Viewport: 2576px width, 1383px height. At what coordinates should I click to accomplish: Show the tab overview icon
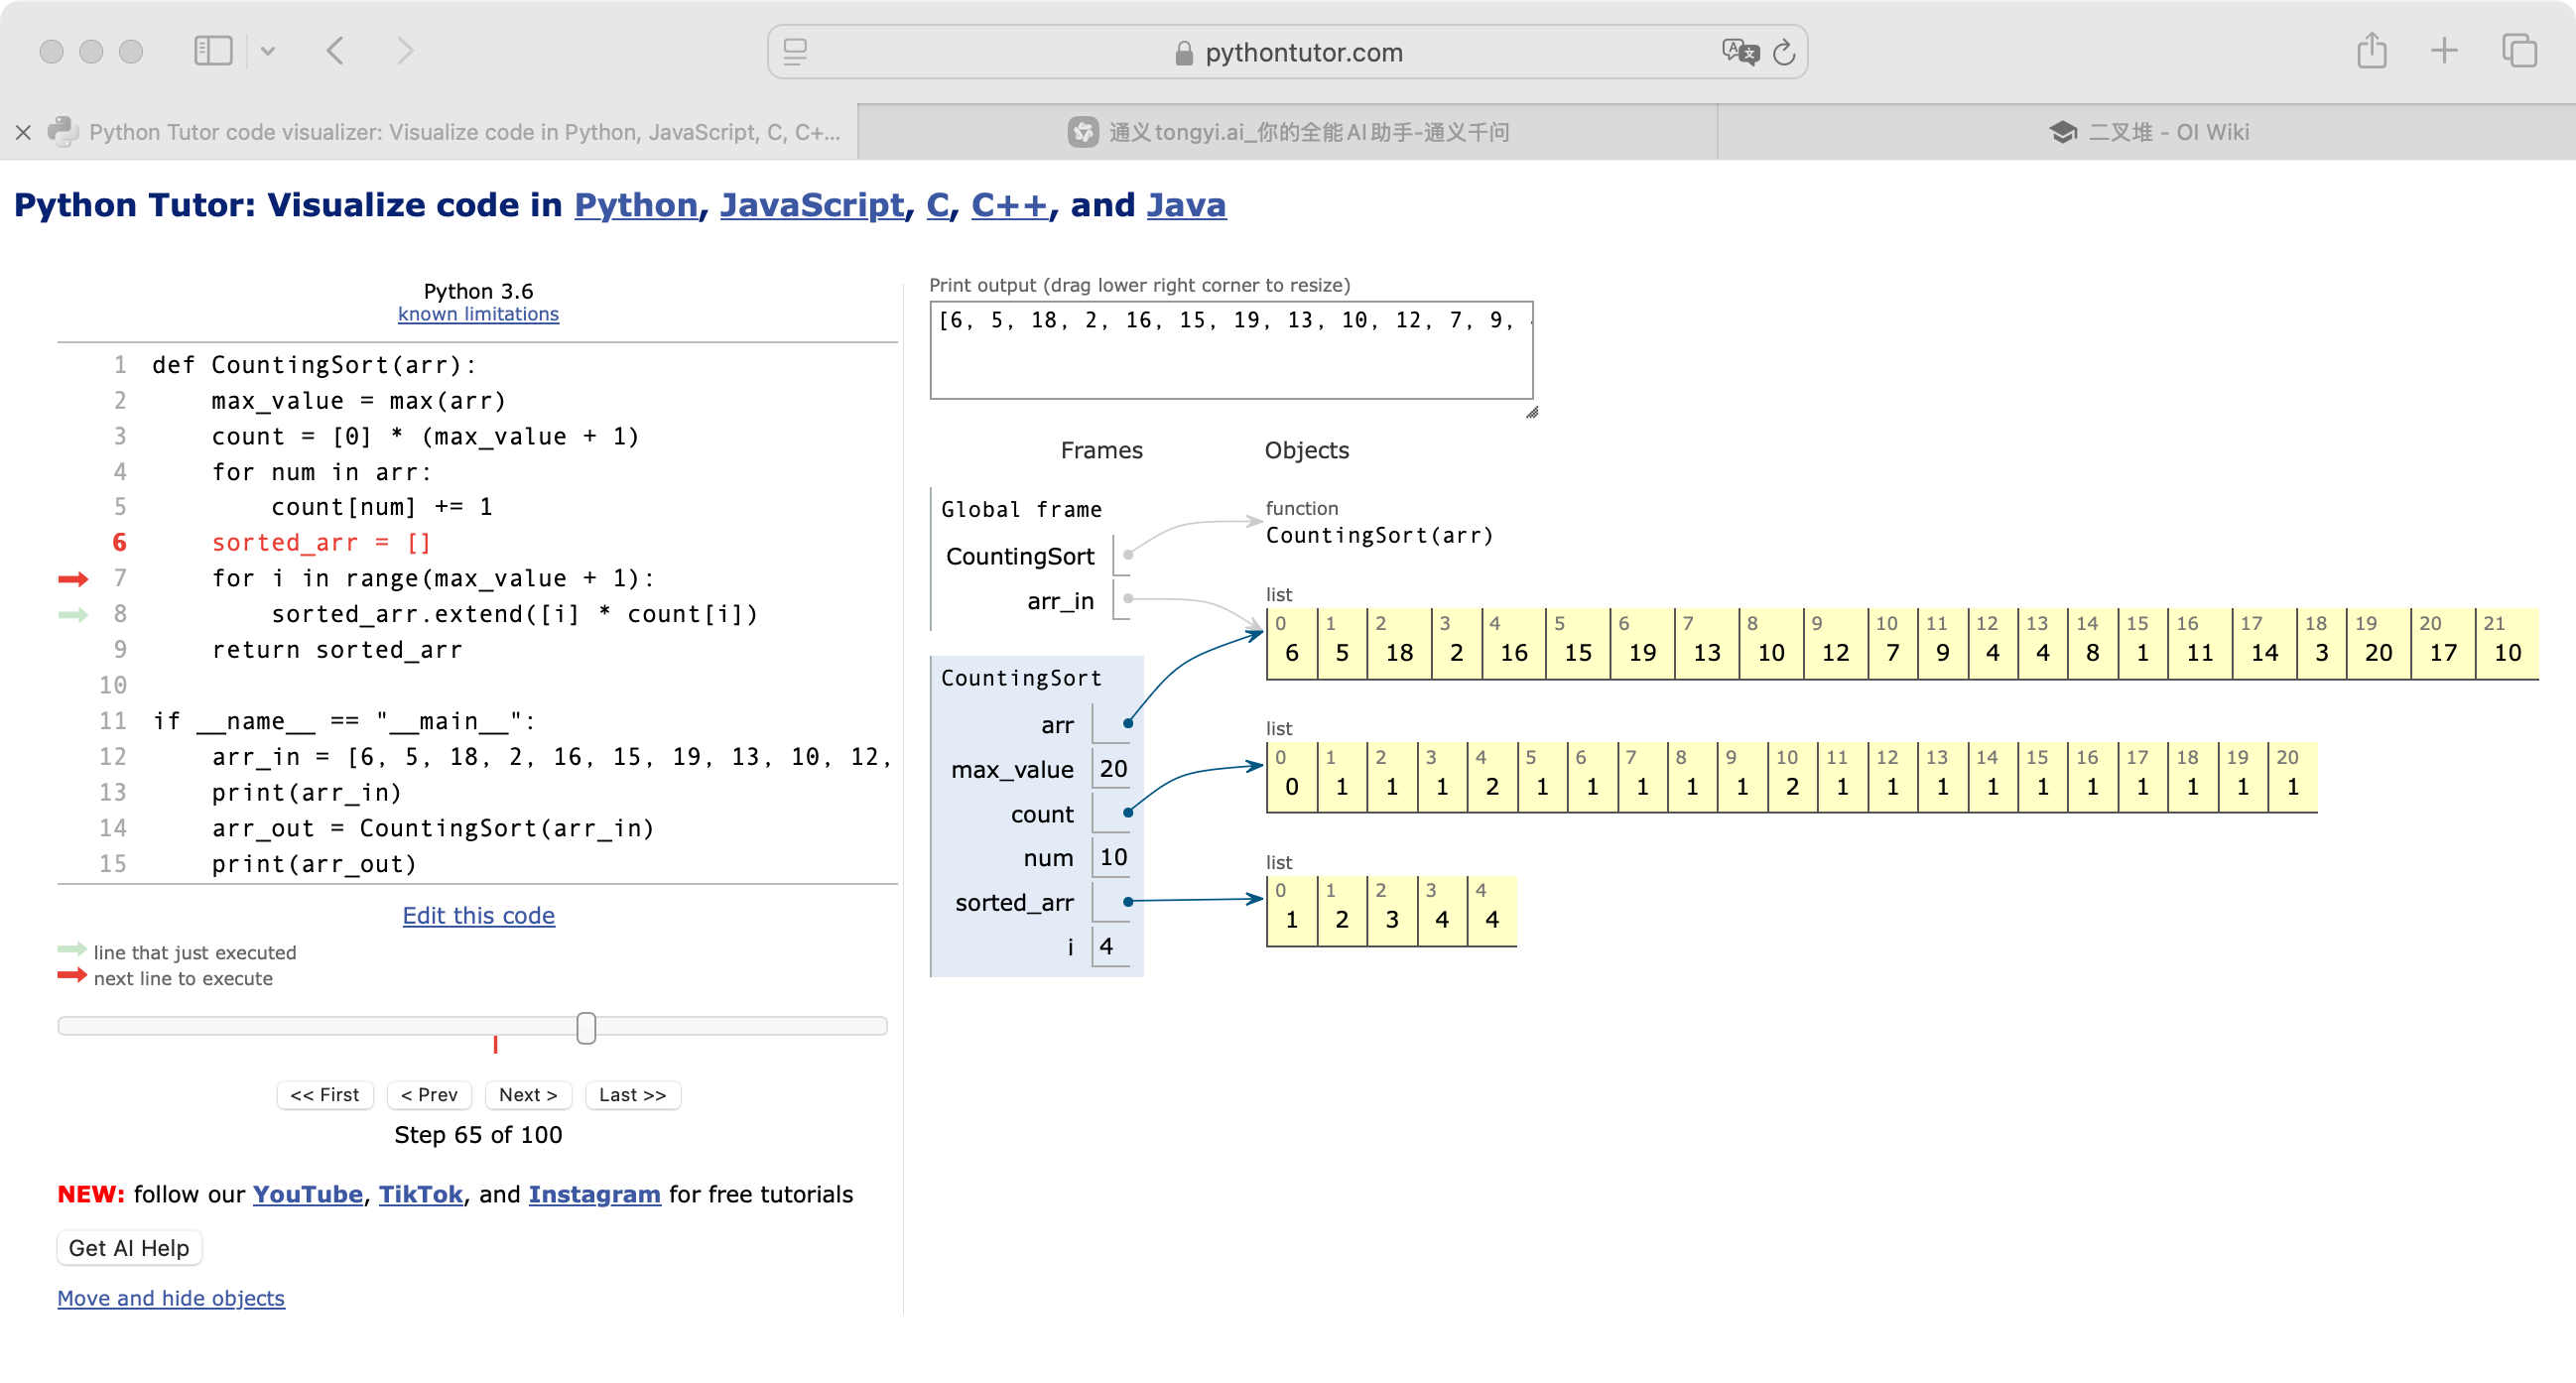2518,51
